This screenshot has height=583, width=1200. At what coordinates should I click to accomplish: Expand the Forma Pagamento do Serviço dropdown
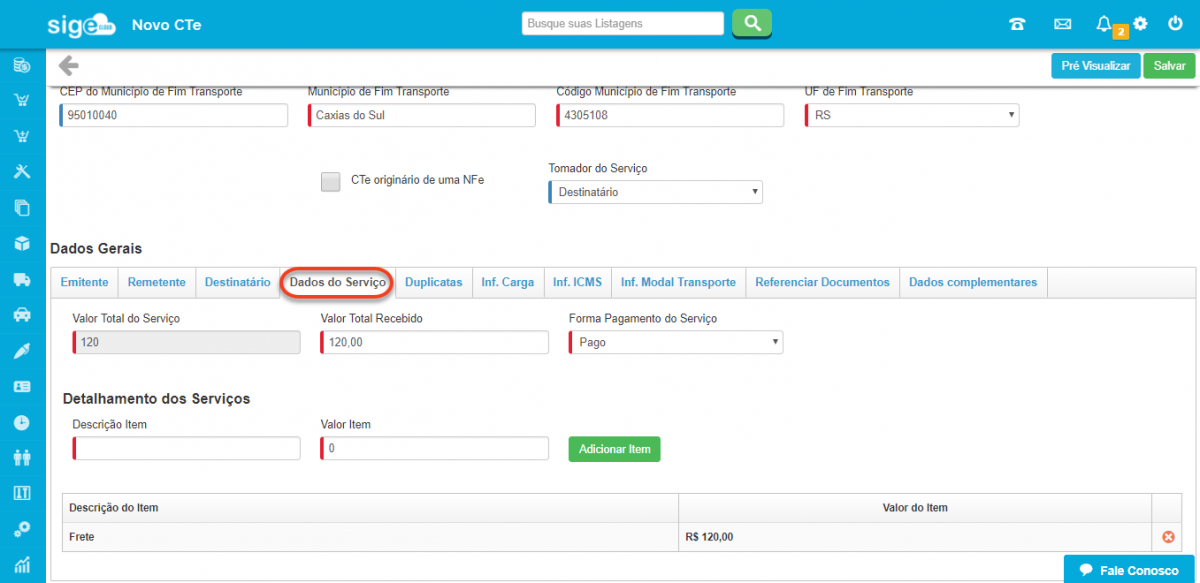[675, 342]
